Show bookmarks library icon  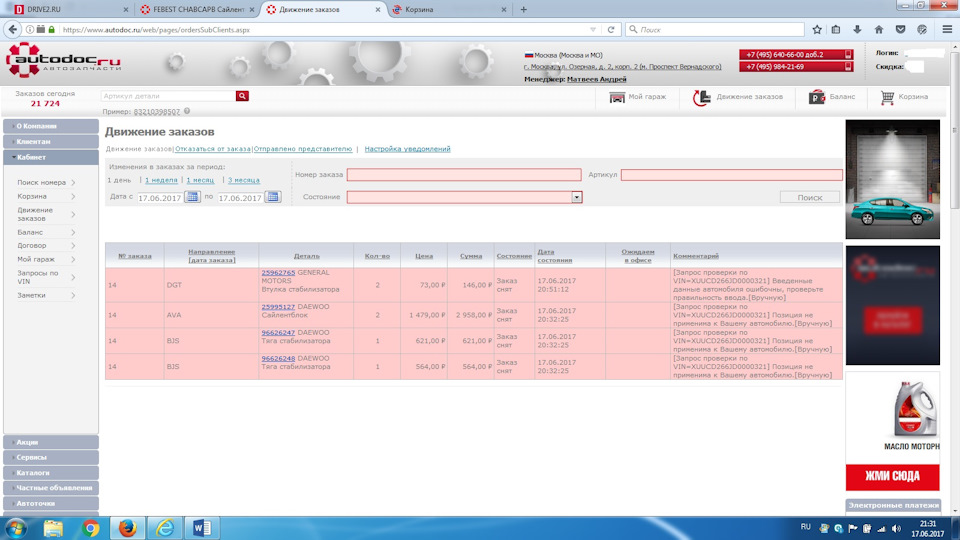point(836,29)
